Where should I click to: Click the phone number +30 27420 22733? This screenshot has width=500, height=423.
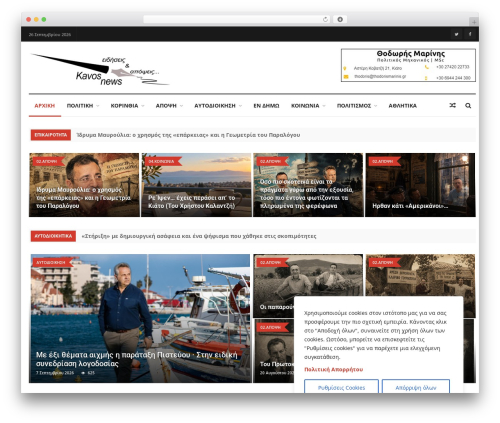[x=452, y=67]
